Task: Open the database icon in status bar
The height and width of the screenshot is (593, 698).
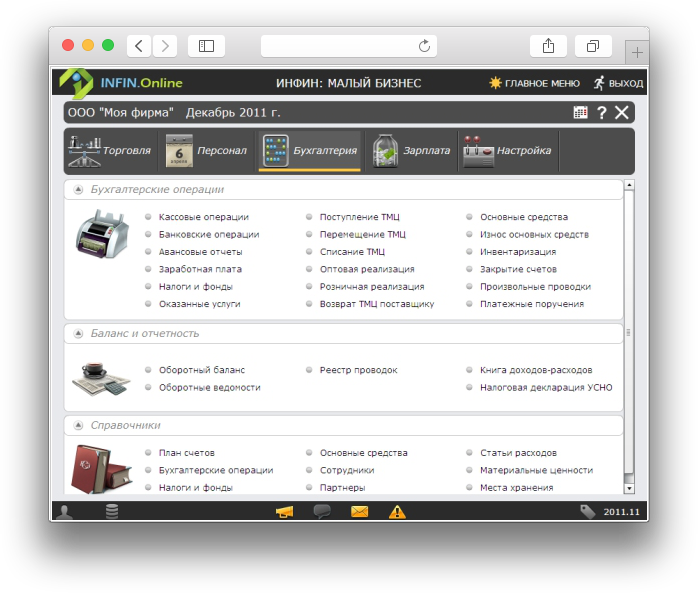Action: click(112, 511)
